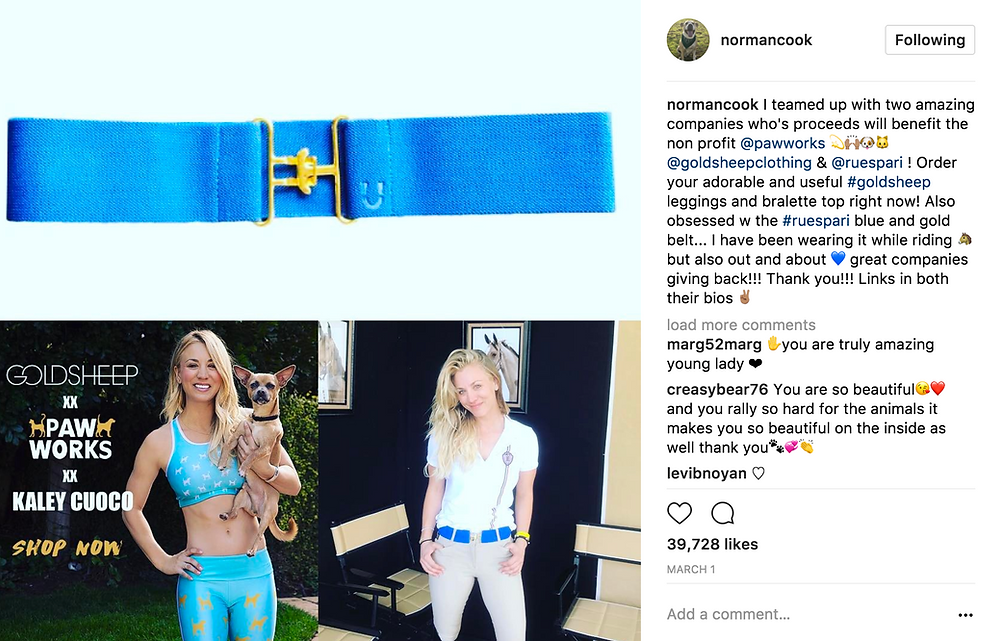Open the #goldsheep hashtag
Screen dimensions: 1000x641
pos(888,182)
